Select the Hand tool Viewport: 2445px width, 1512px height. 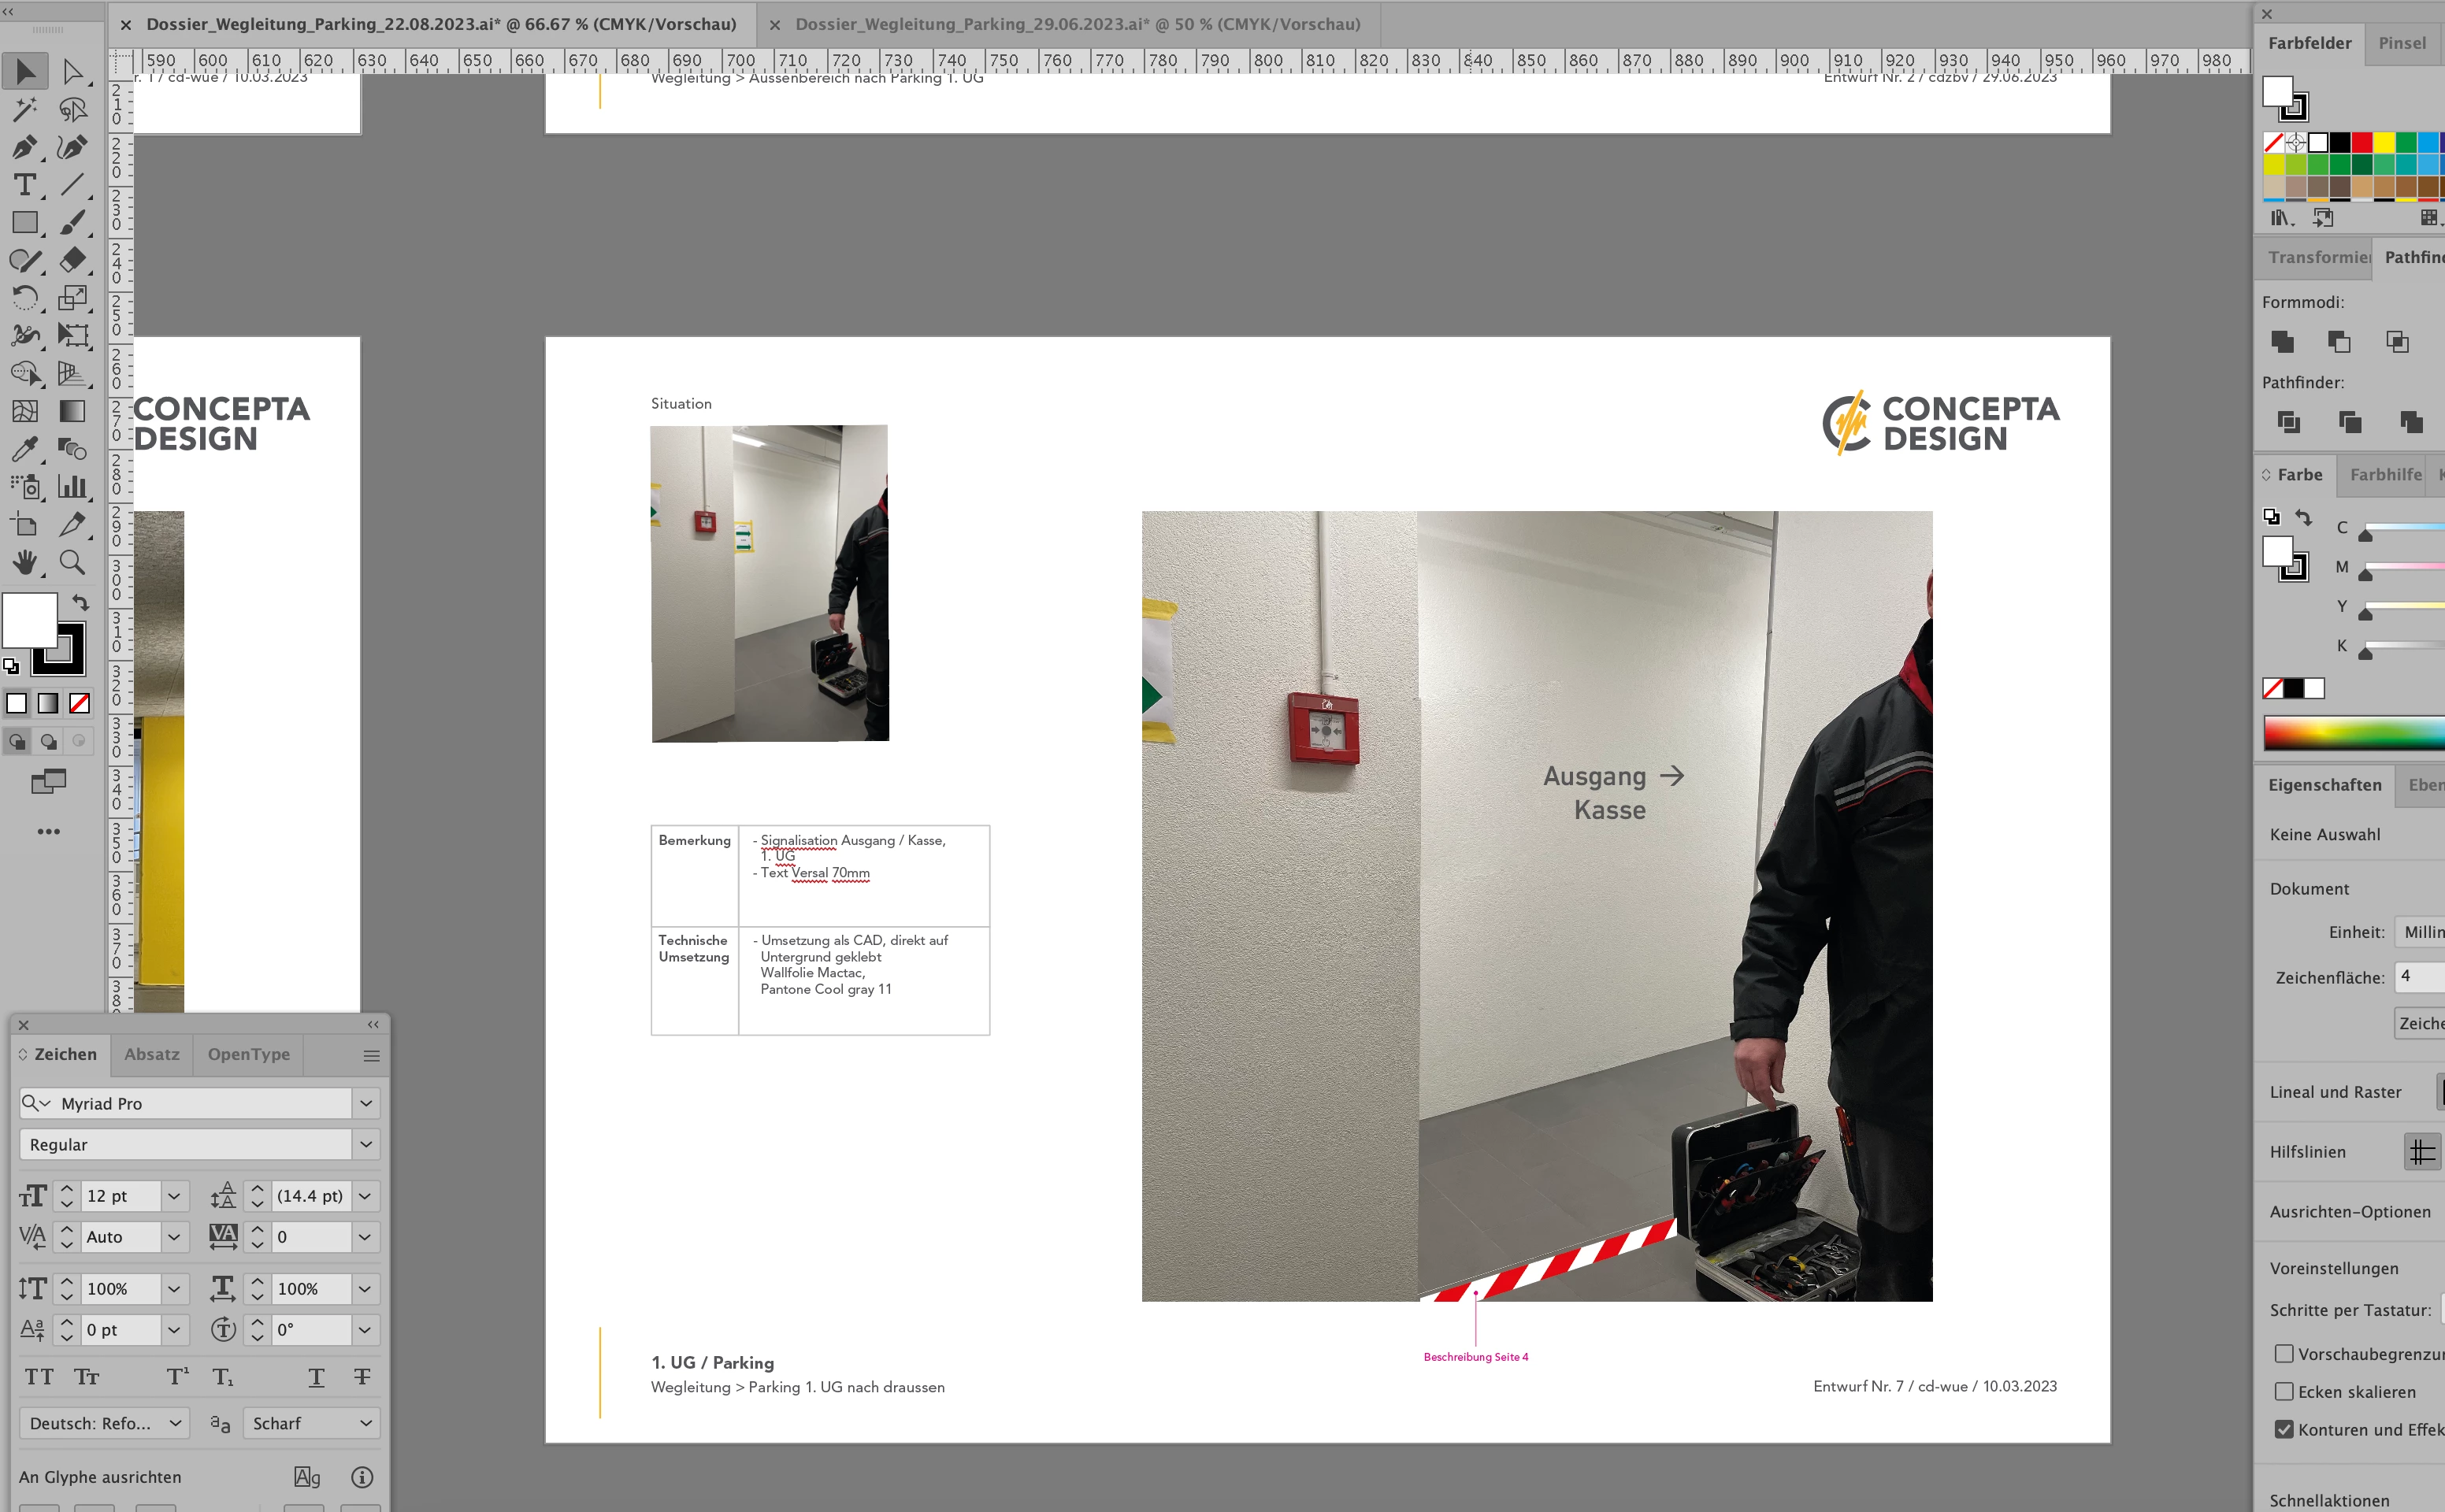[25, 562]
